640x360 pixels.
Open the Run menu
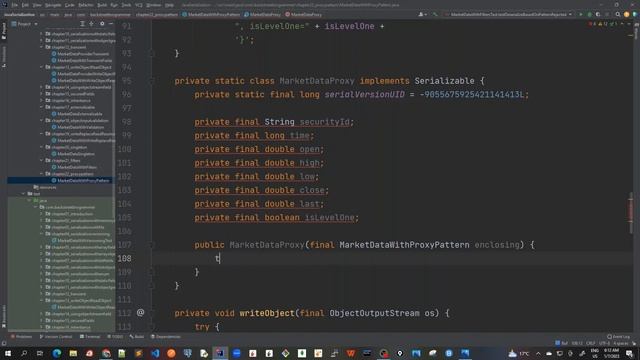click(x=114, y=5)
